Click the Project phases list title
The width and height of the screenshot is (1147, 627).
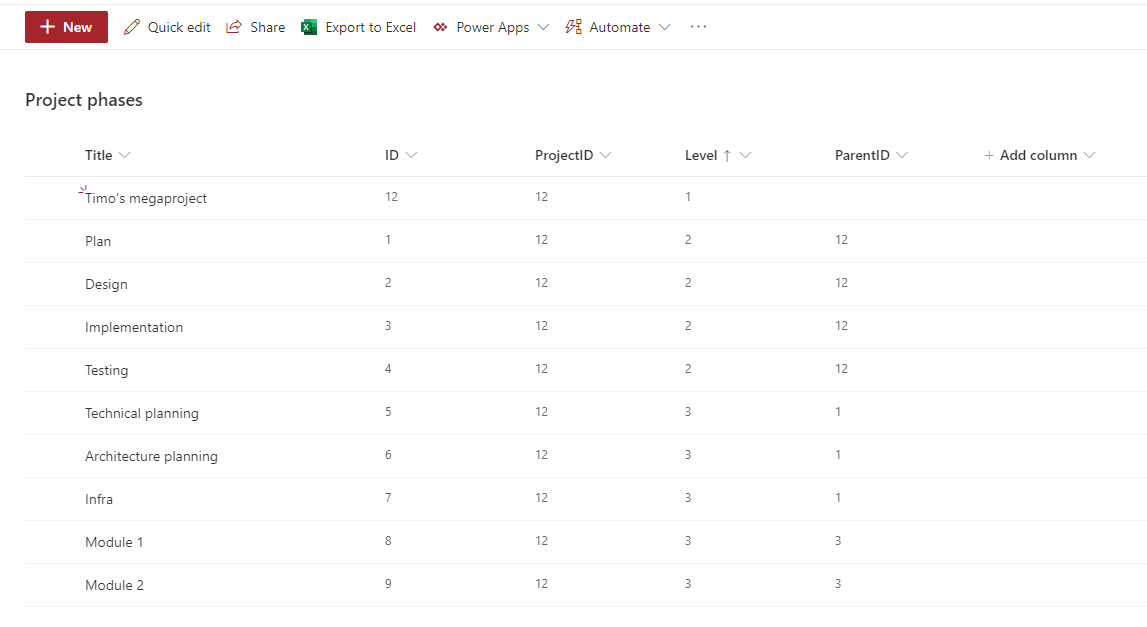click(84, 100)
